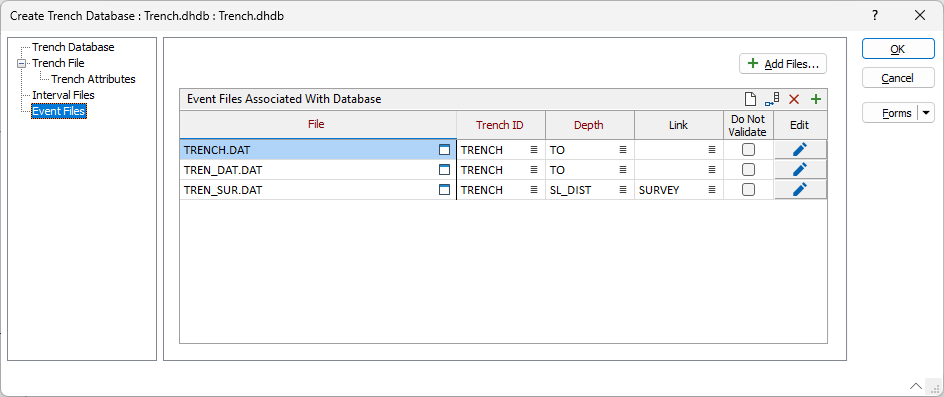Check Do Not Validate for TREN_DAT.DAT
Screen dimensions: 944x397
tap(748, 170)
